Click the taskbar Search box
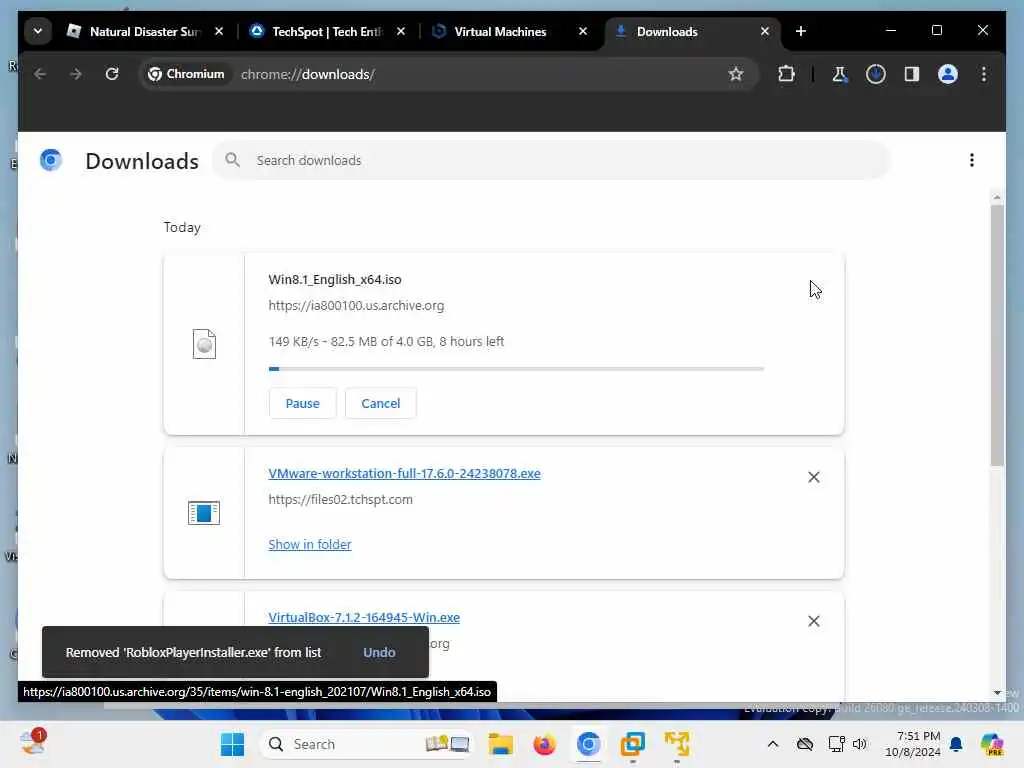 click(x=366, y=744)
